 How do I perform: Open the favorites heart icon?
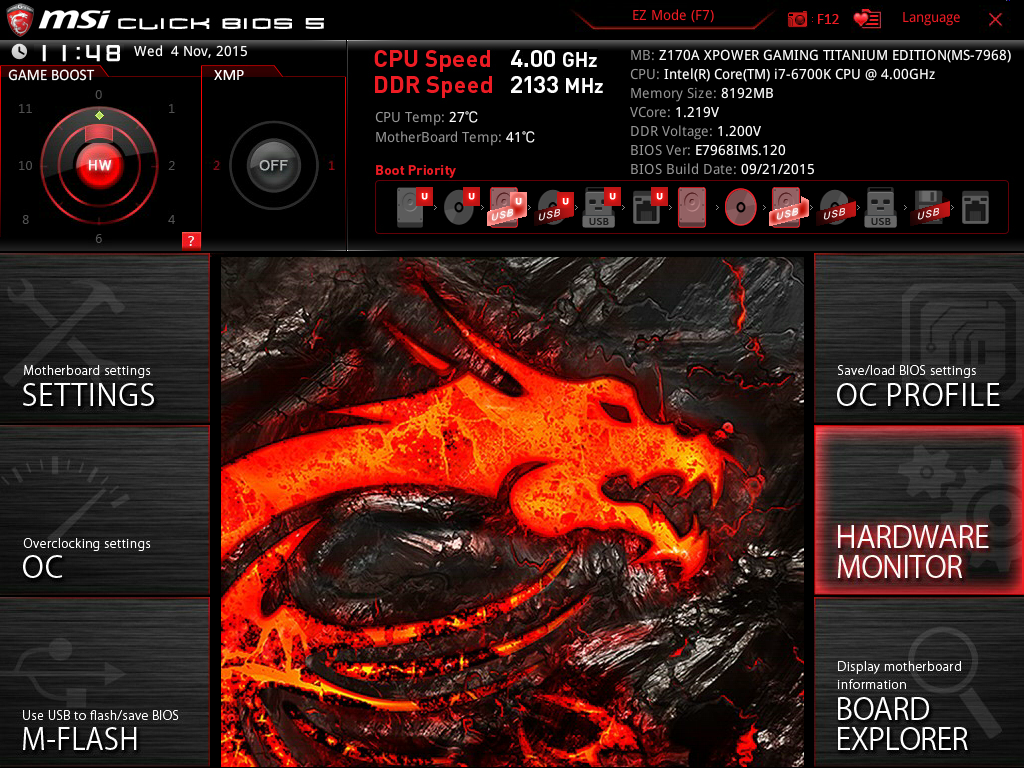pos(867,19)
